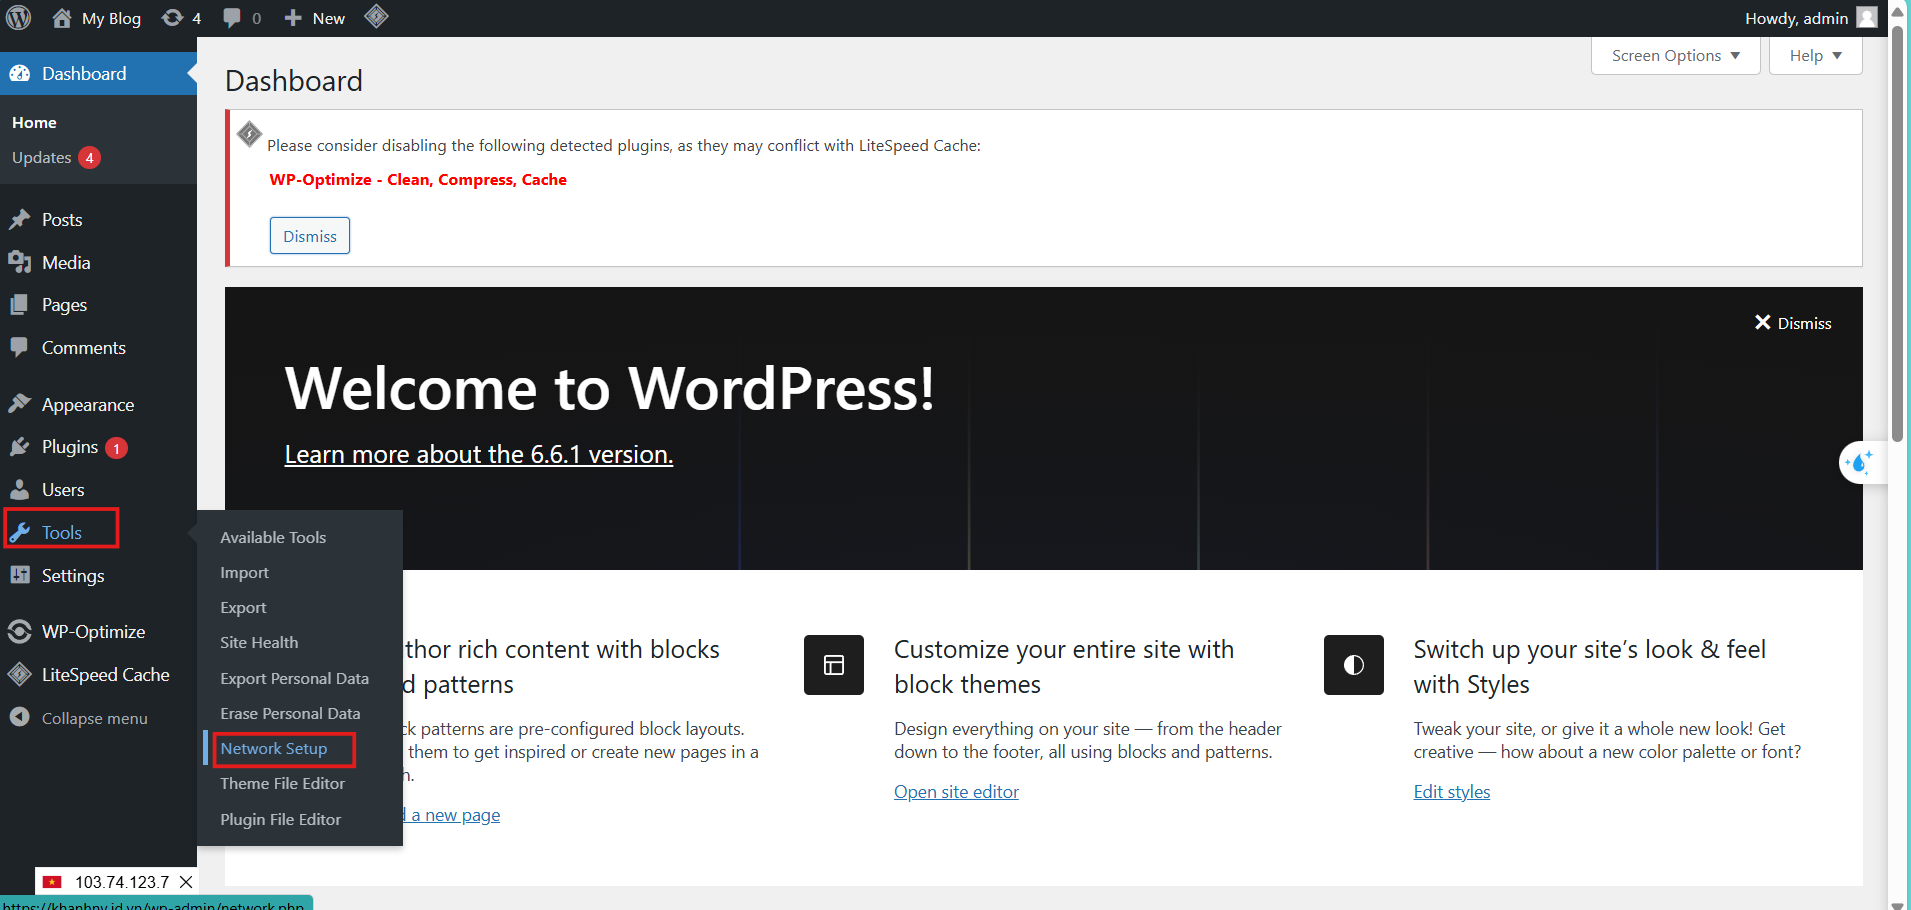Click the plus icon next to New
The width and height of the screenshot is (1911, 910).
293,18
